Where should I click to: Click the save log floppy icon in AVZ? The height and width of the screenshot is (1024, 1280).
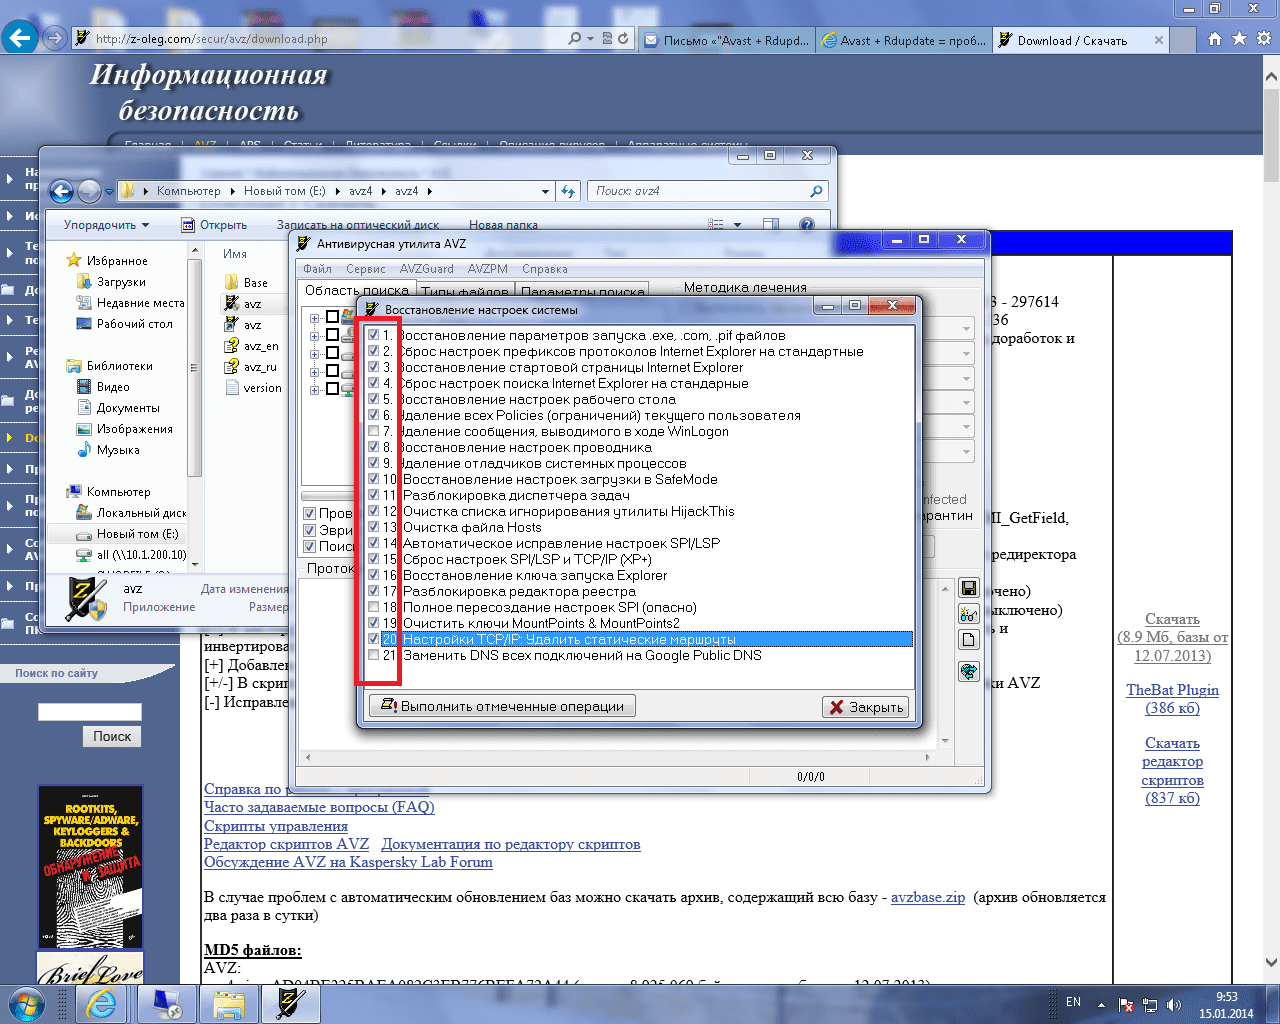coord(968,588)
